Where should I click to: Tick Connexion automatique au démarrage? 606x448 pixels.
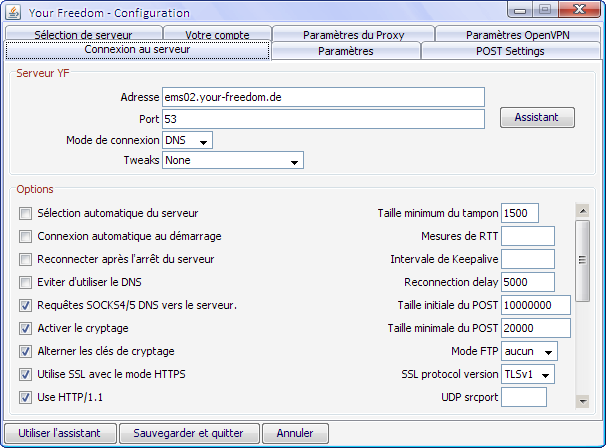(x=26, y=236)
